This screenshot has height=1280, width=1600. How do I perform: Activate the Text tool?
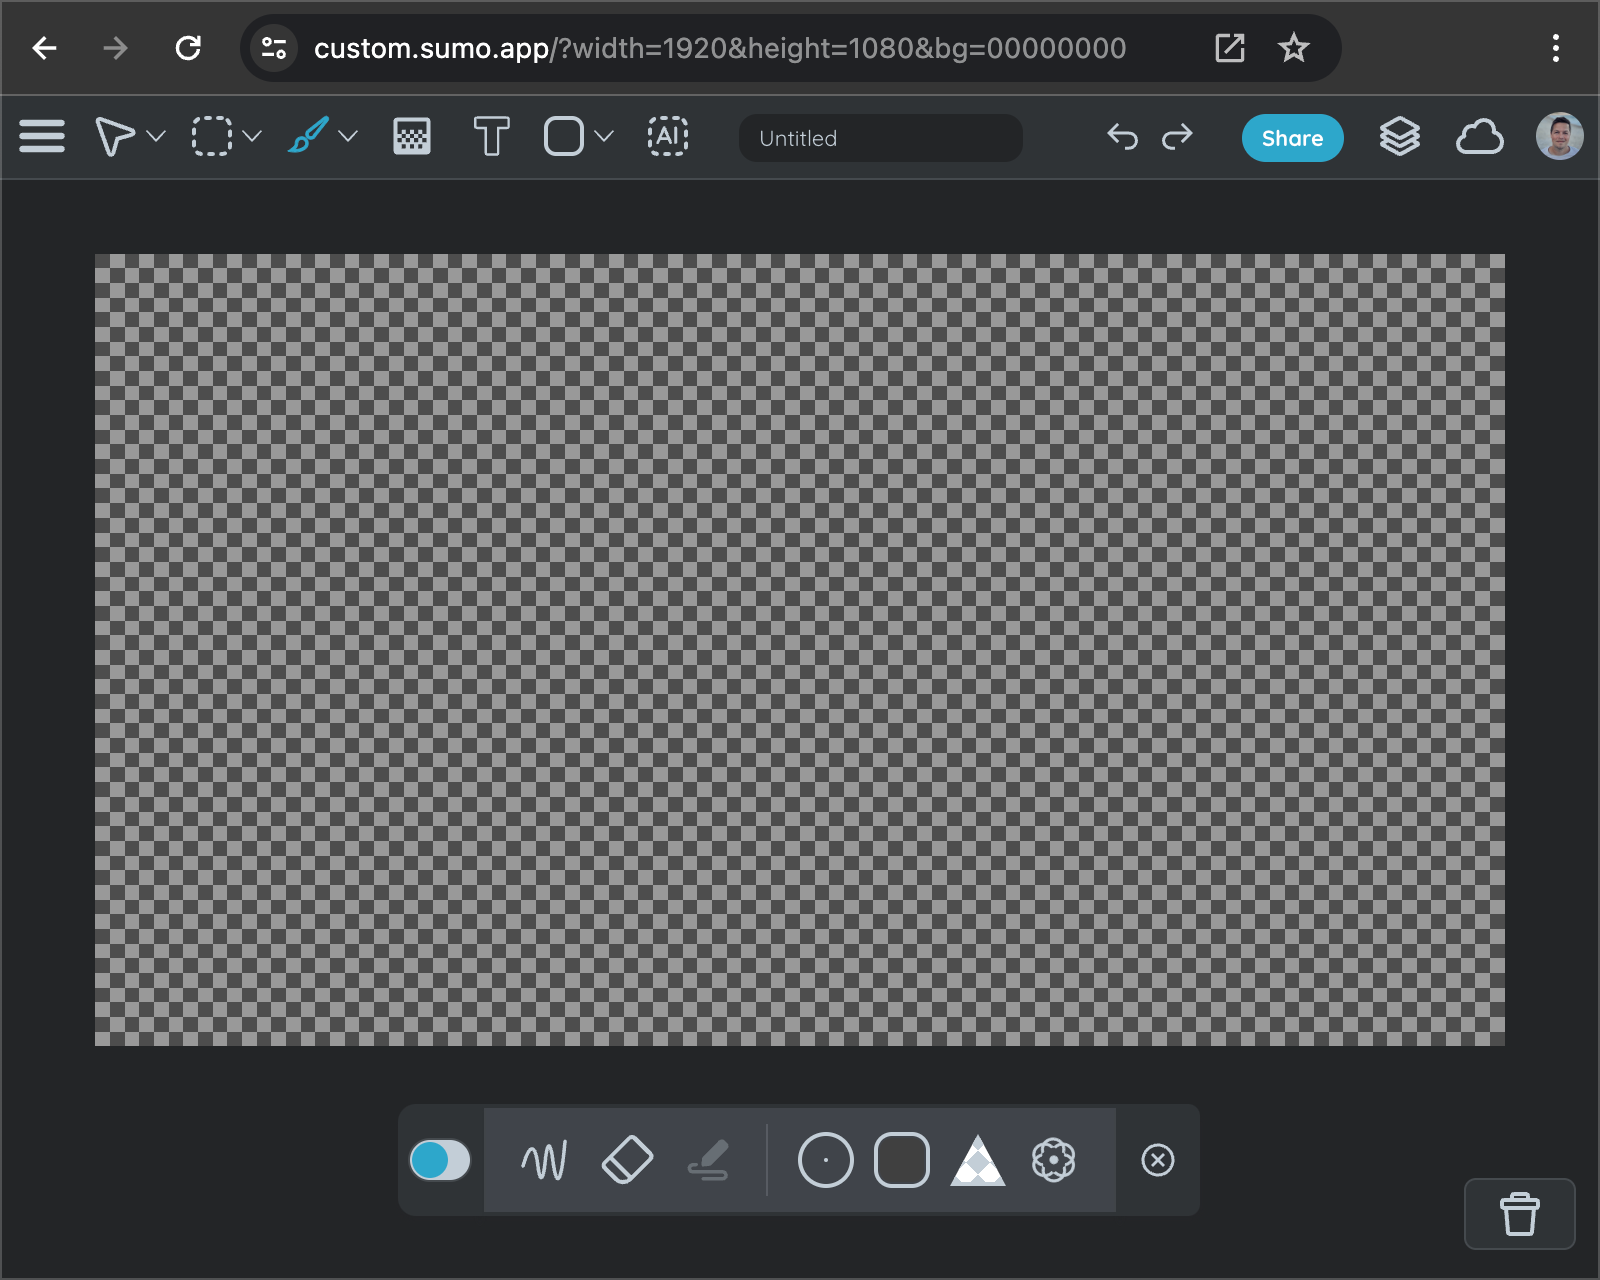tap(489, 137)
